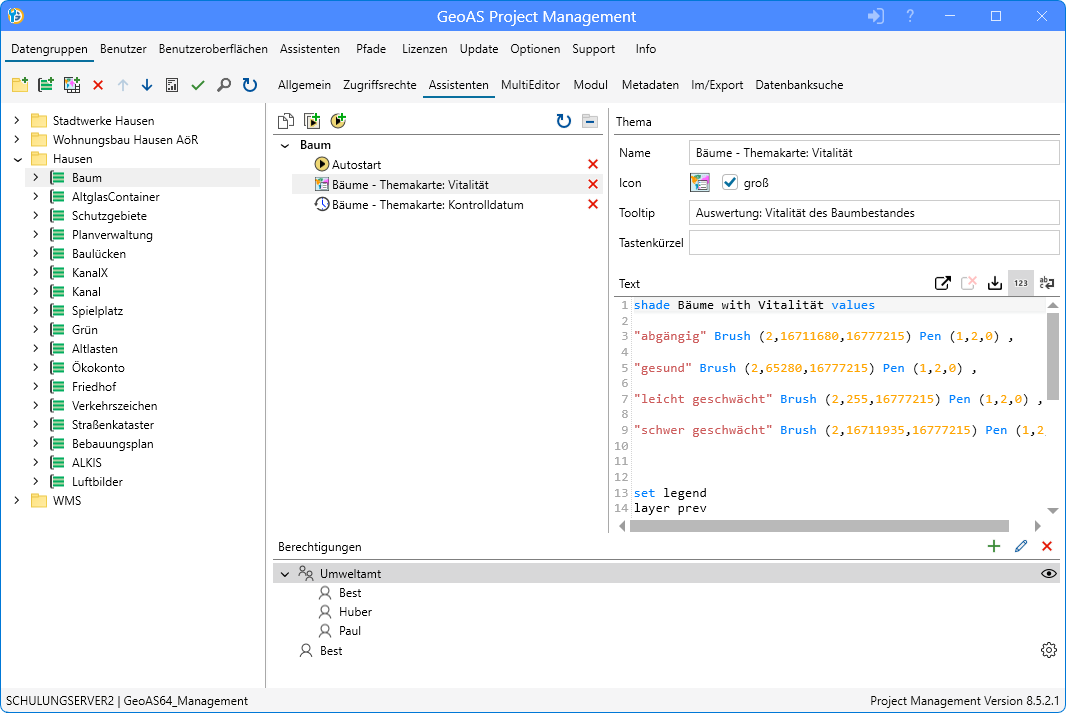
Task: Collapse the Hausen folder node
Action: click(x=17, y=159)
